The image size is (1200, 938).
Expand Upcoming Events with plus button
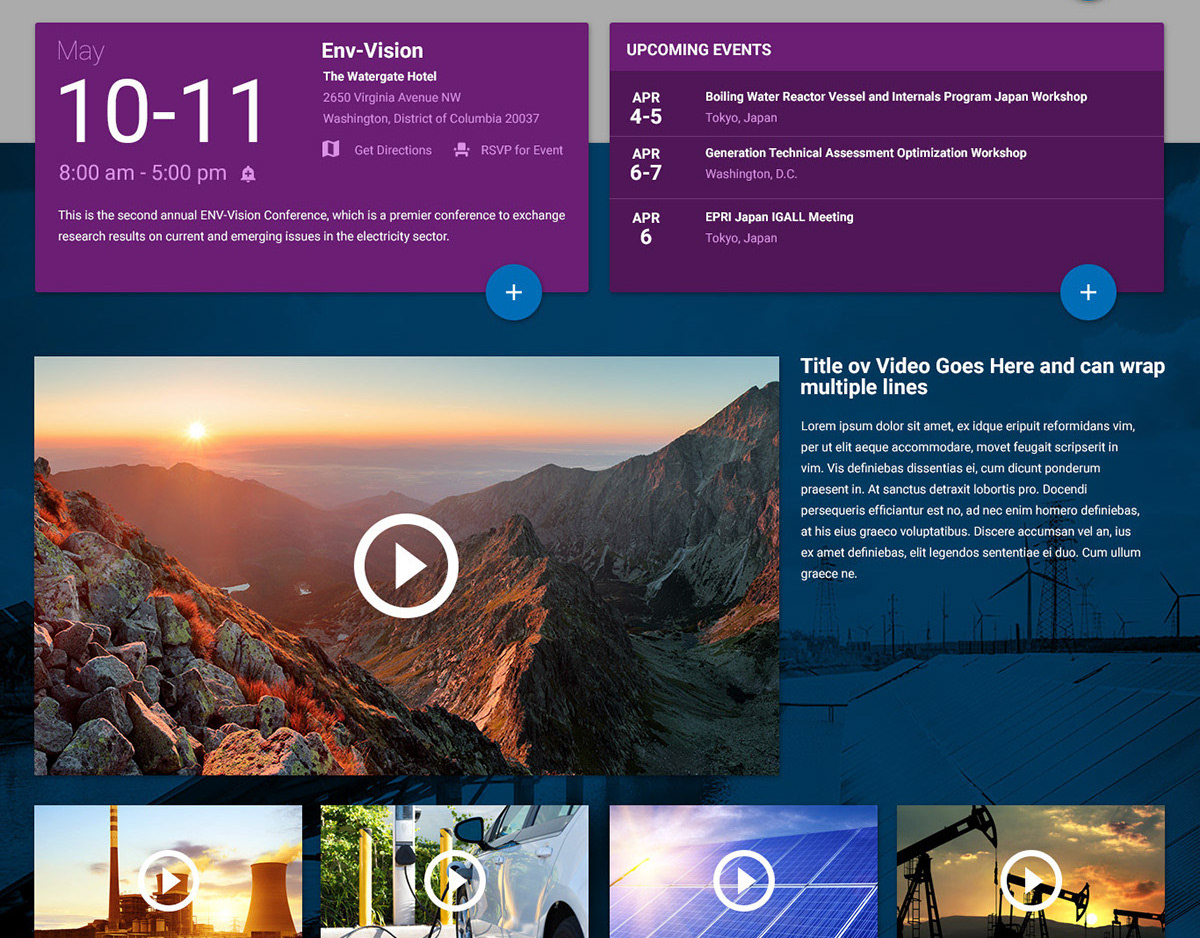[1088, 292]
